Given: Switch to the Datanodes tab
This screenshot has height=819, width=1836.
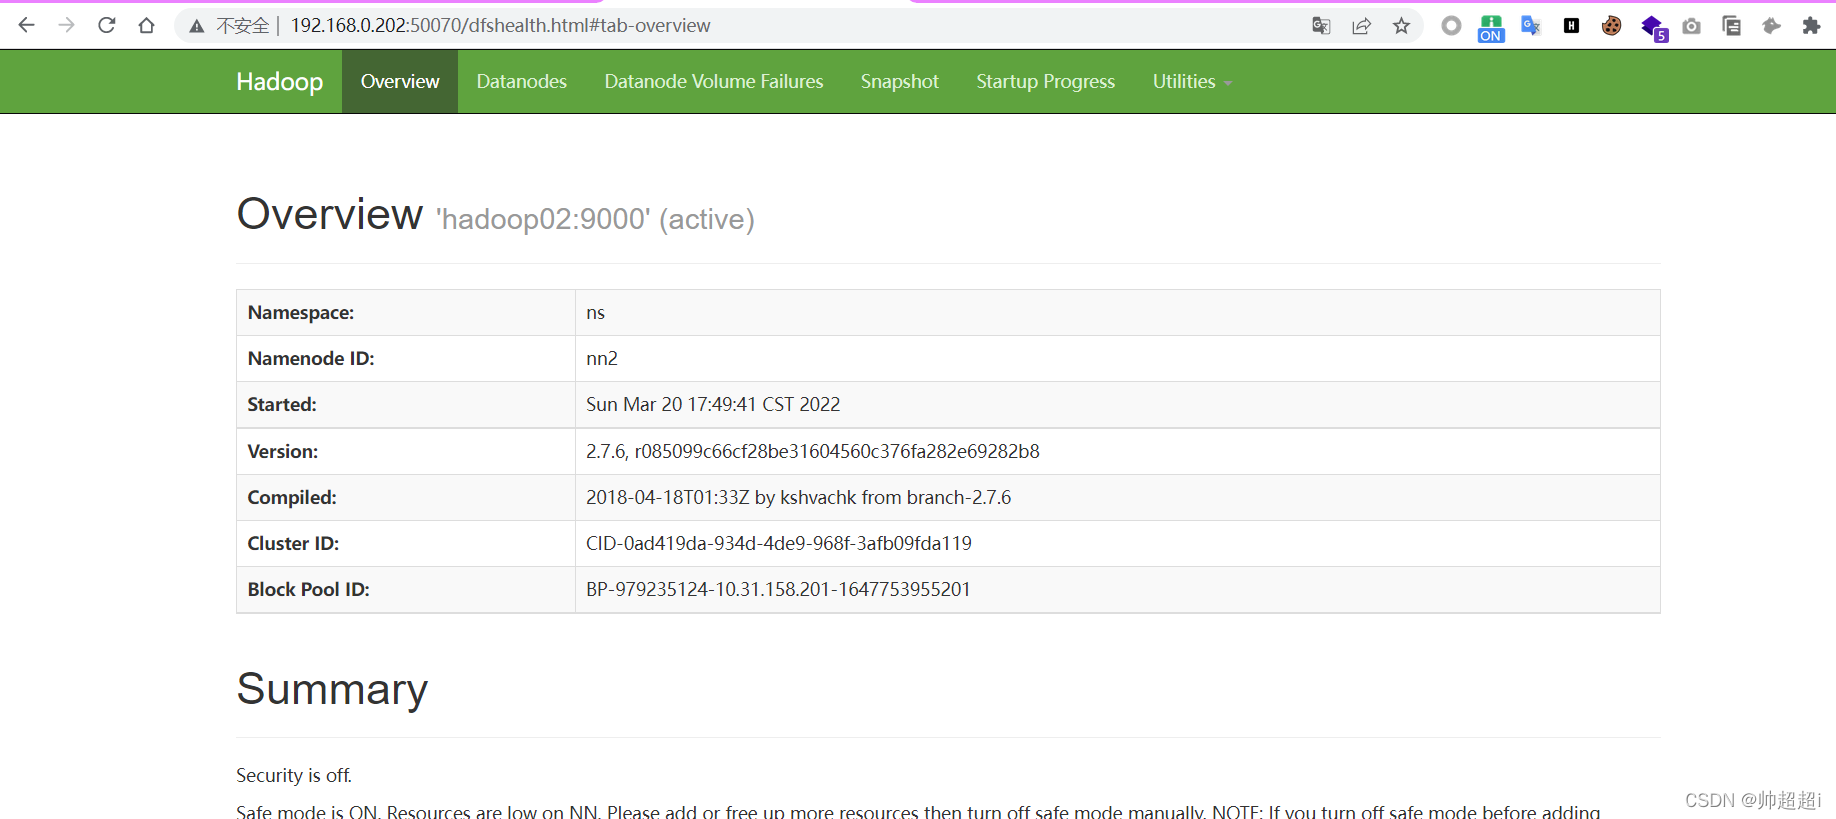Looking at the screenshot, I should [x=521, y=81].
